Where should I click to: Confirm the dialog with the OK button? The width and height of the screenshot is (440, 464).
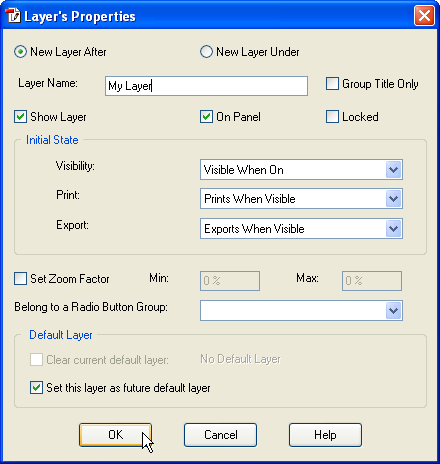115,435
